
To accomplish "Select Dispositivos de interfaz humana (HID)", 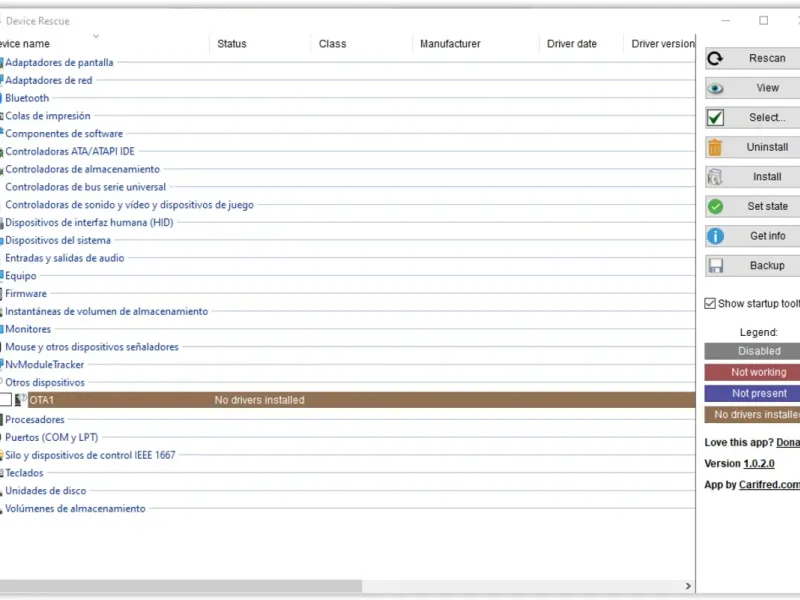I will (x=89, y=222).
